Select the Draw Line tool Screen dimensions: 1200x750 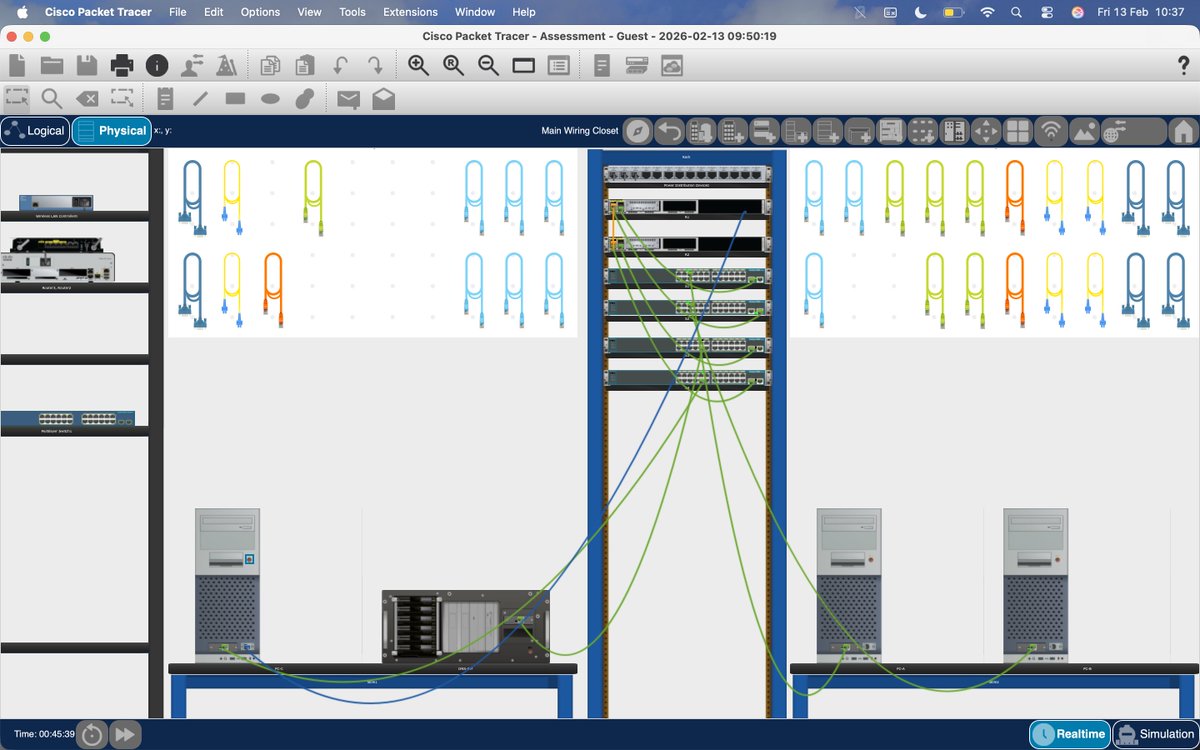[201, 99]
